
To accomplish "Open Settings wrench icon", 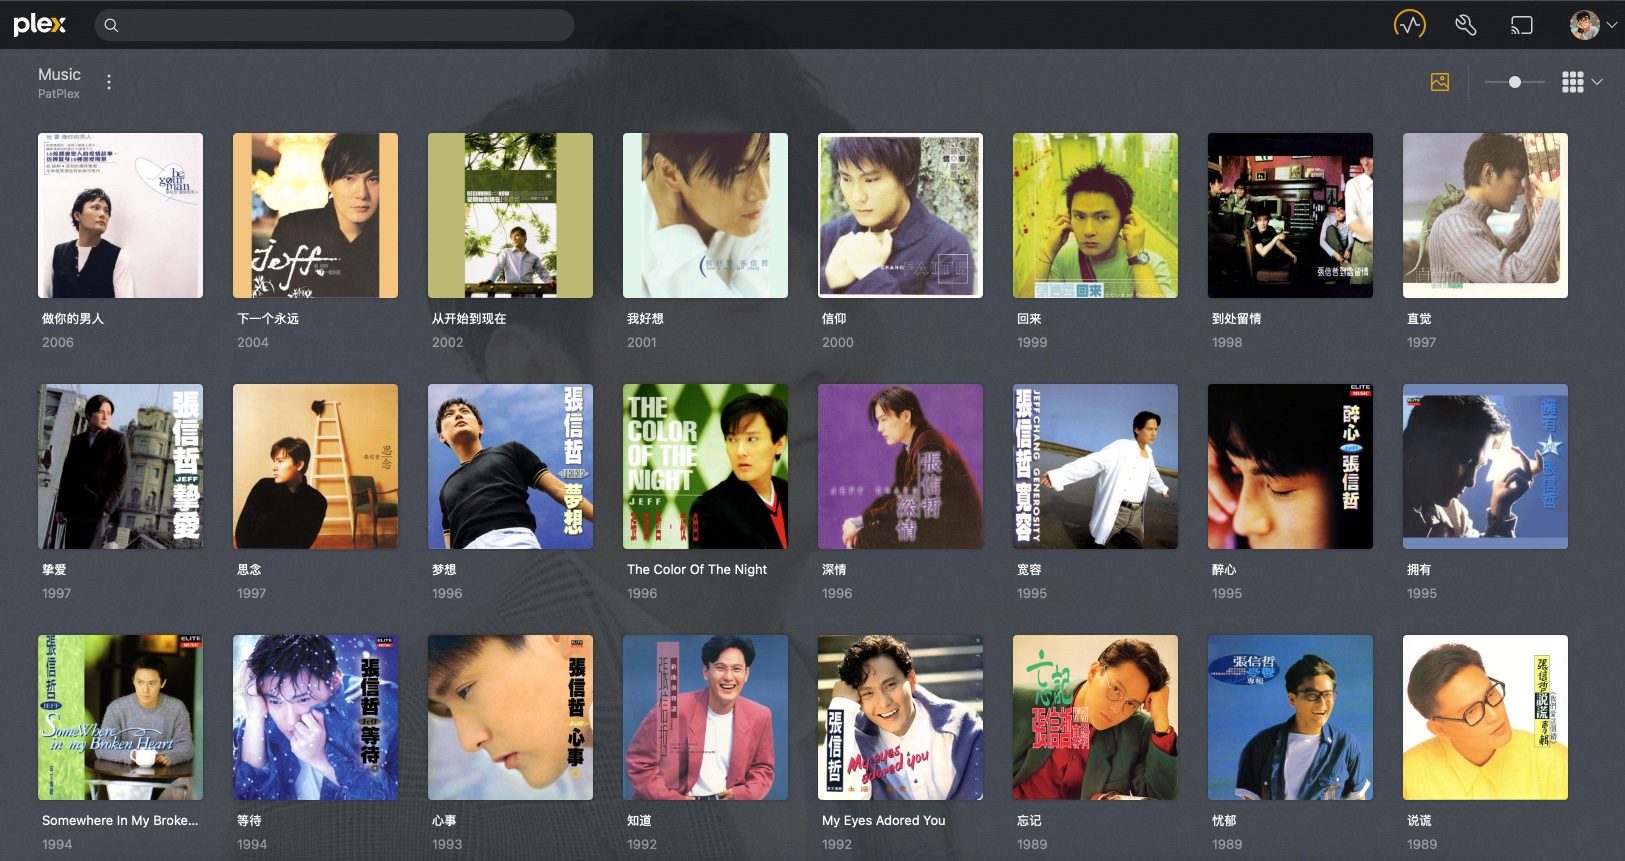I will click(1466, 25).
